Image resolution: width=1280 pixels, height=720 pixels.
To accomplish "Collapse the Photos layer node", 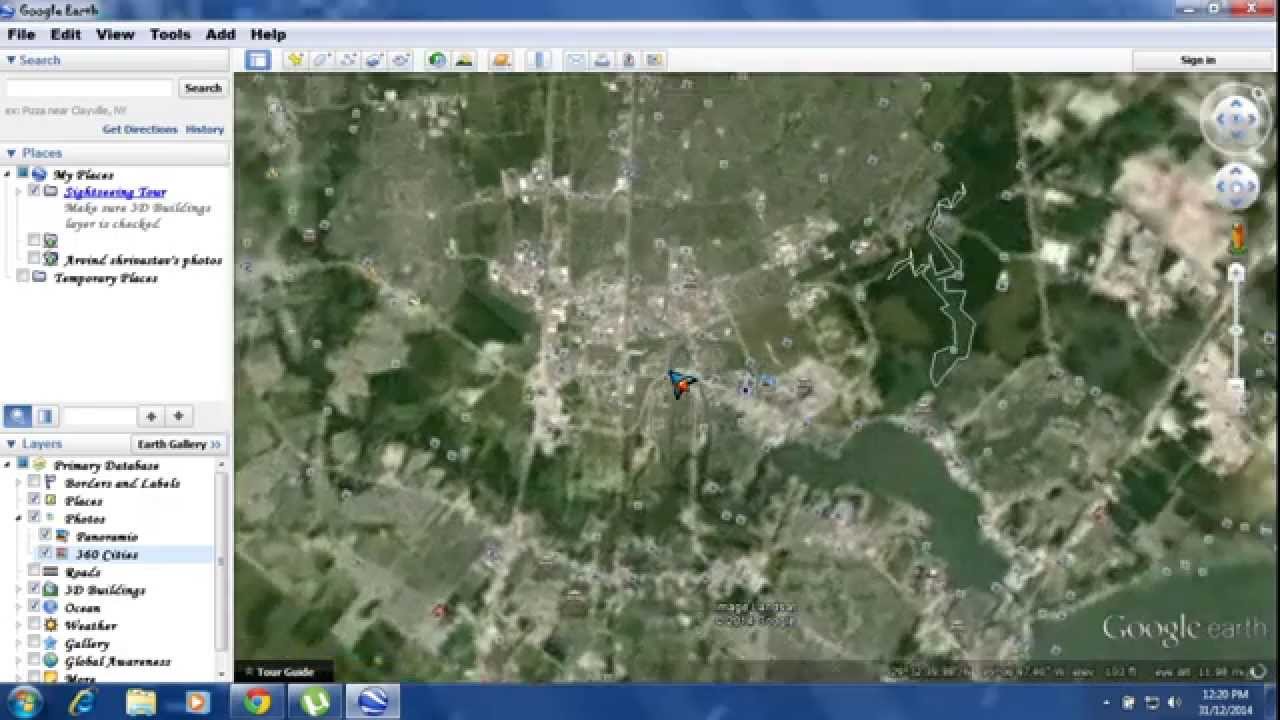I will tap(18, 519).
